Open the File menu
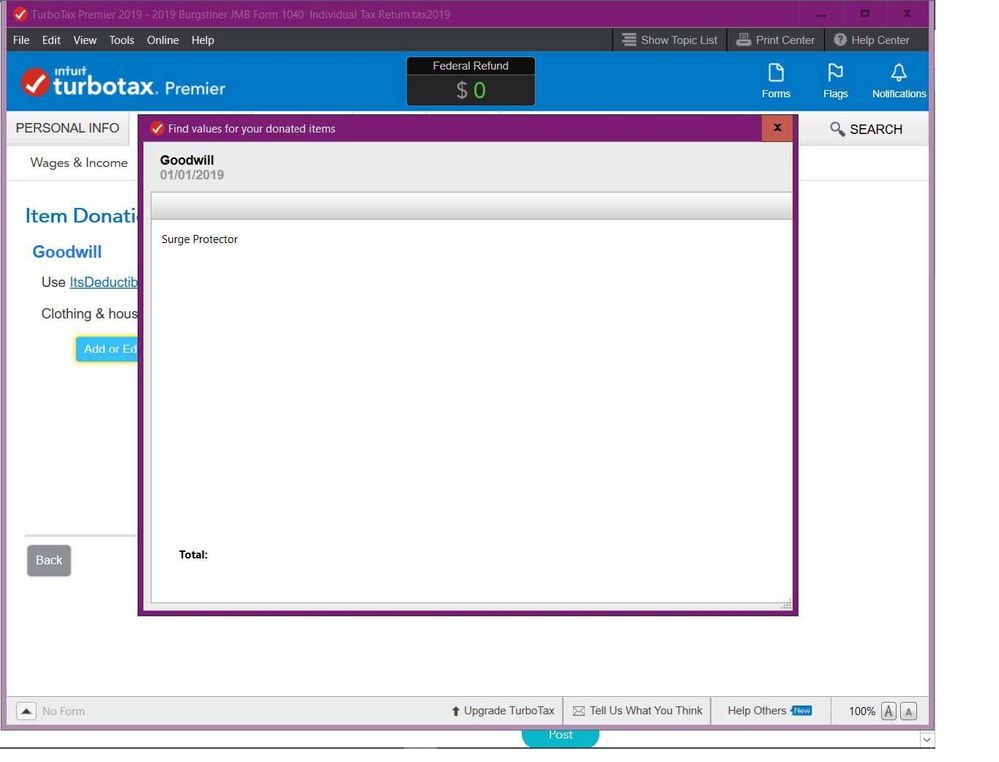Viewport: 999px width, 762px height. (21, 40)
